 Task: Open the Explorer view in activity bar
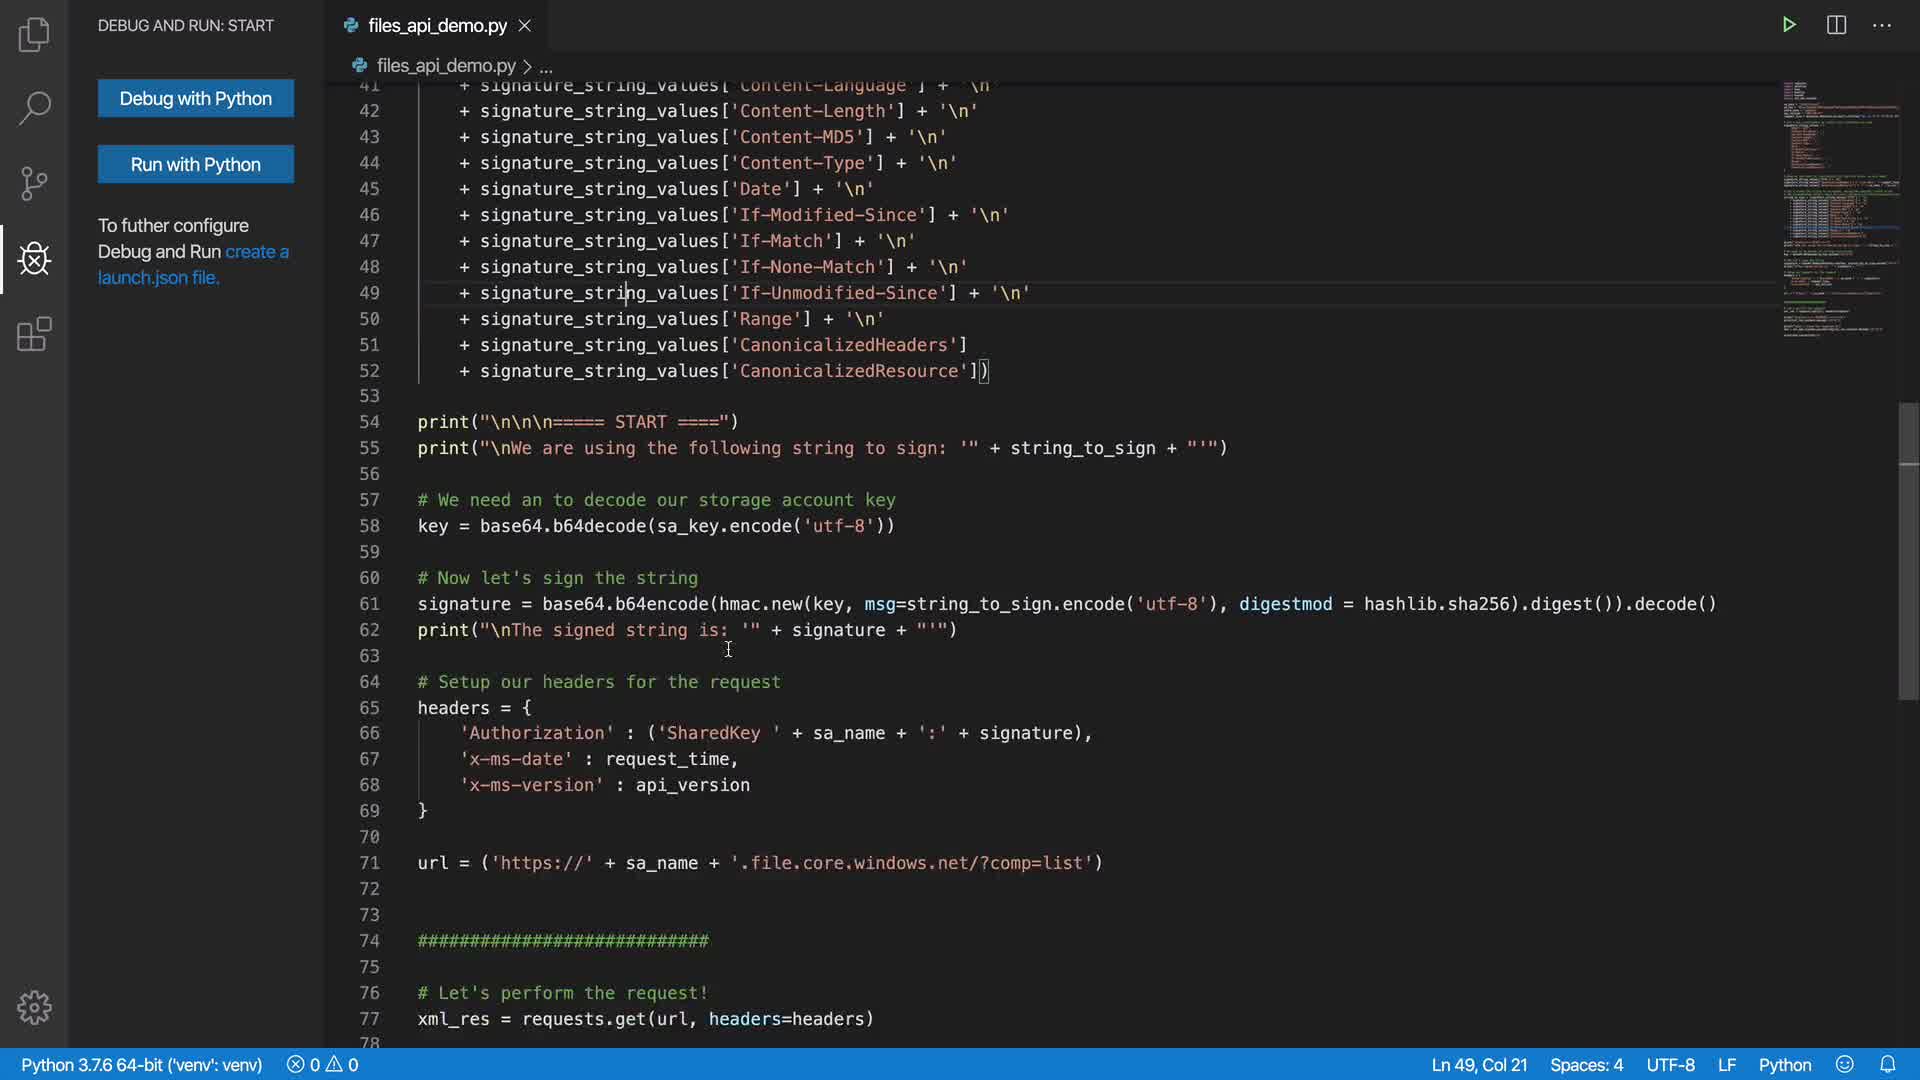(x=34, y=34)
